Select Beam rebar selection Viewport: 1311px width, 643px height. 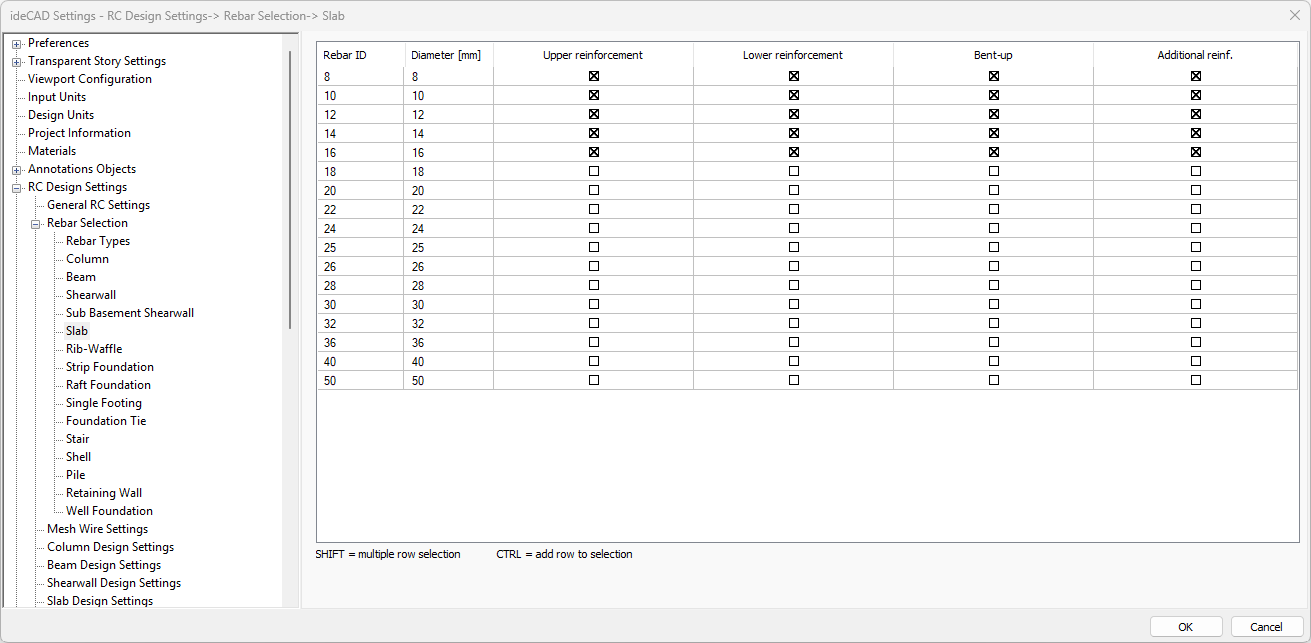tap(81, 277)
